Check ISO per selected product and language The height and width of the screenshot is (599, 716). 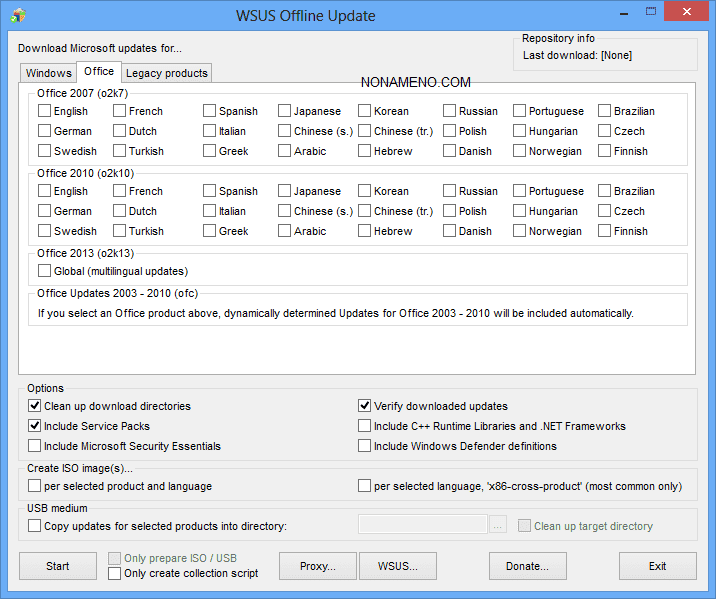tap(36, 486)
